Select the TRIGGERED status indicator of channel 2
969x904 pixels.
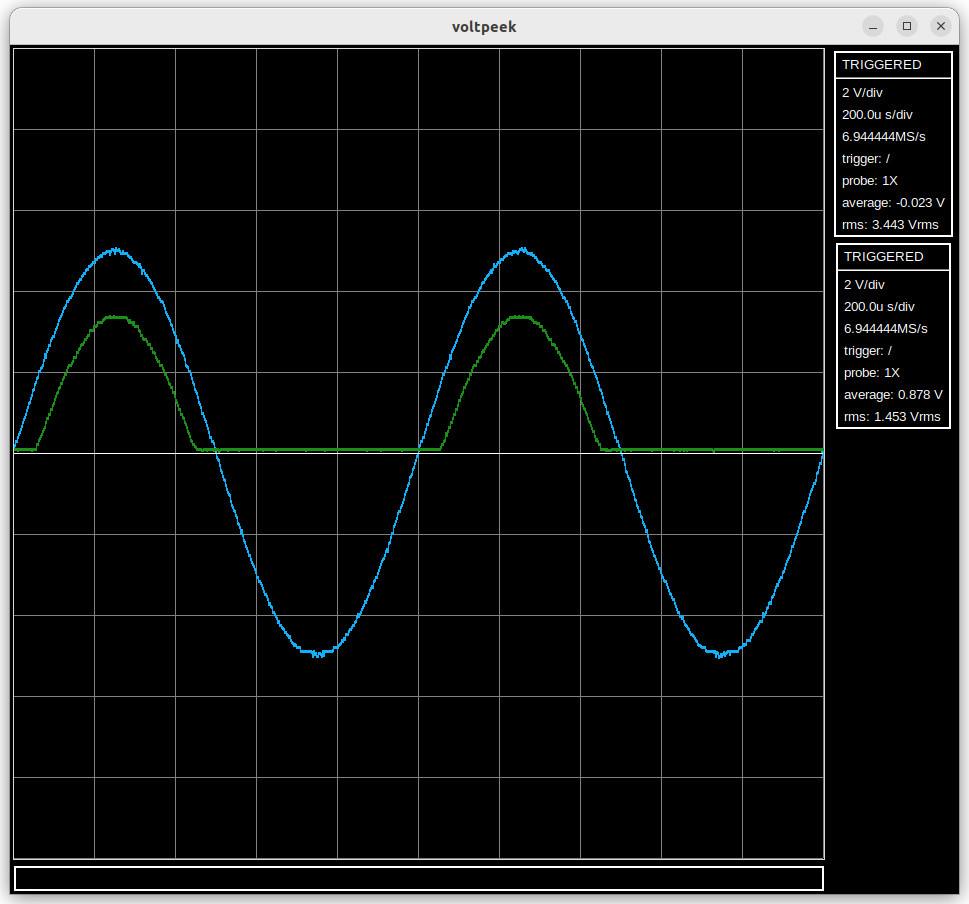coord(884,256)
